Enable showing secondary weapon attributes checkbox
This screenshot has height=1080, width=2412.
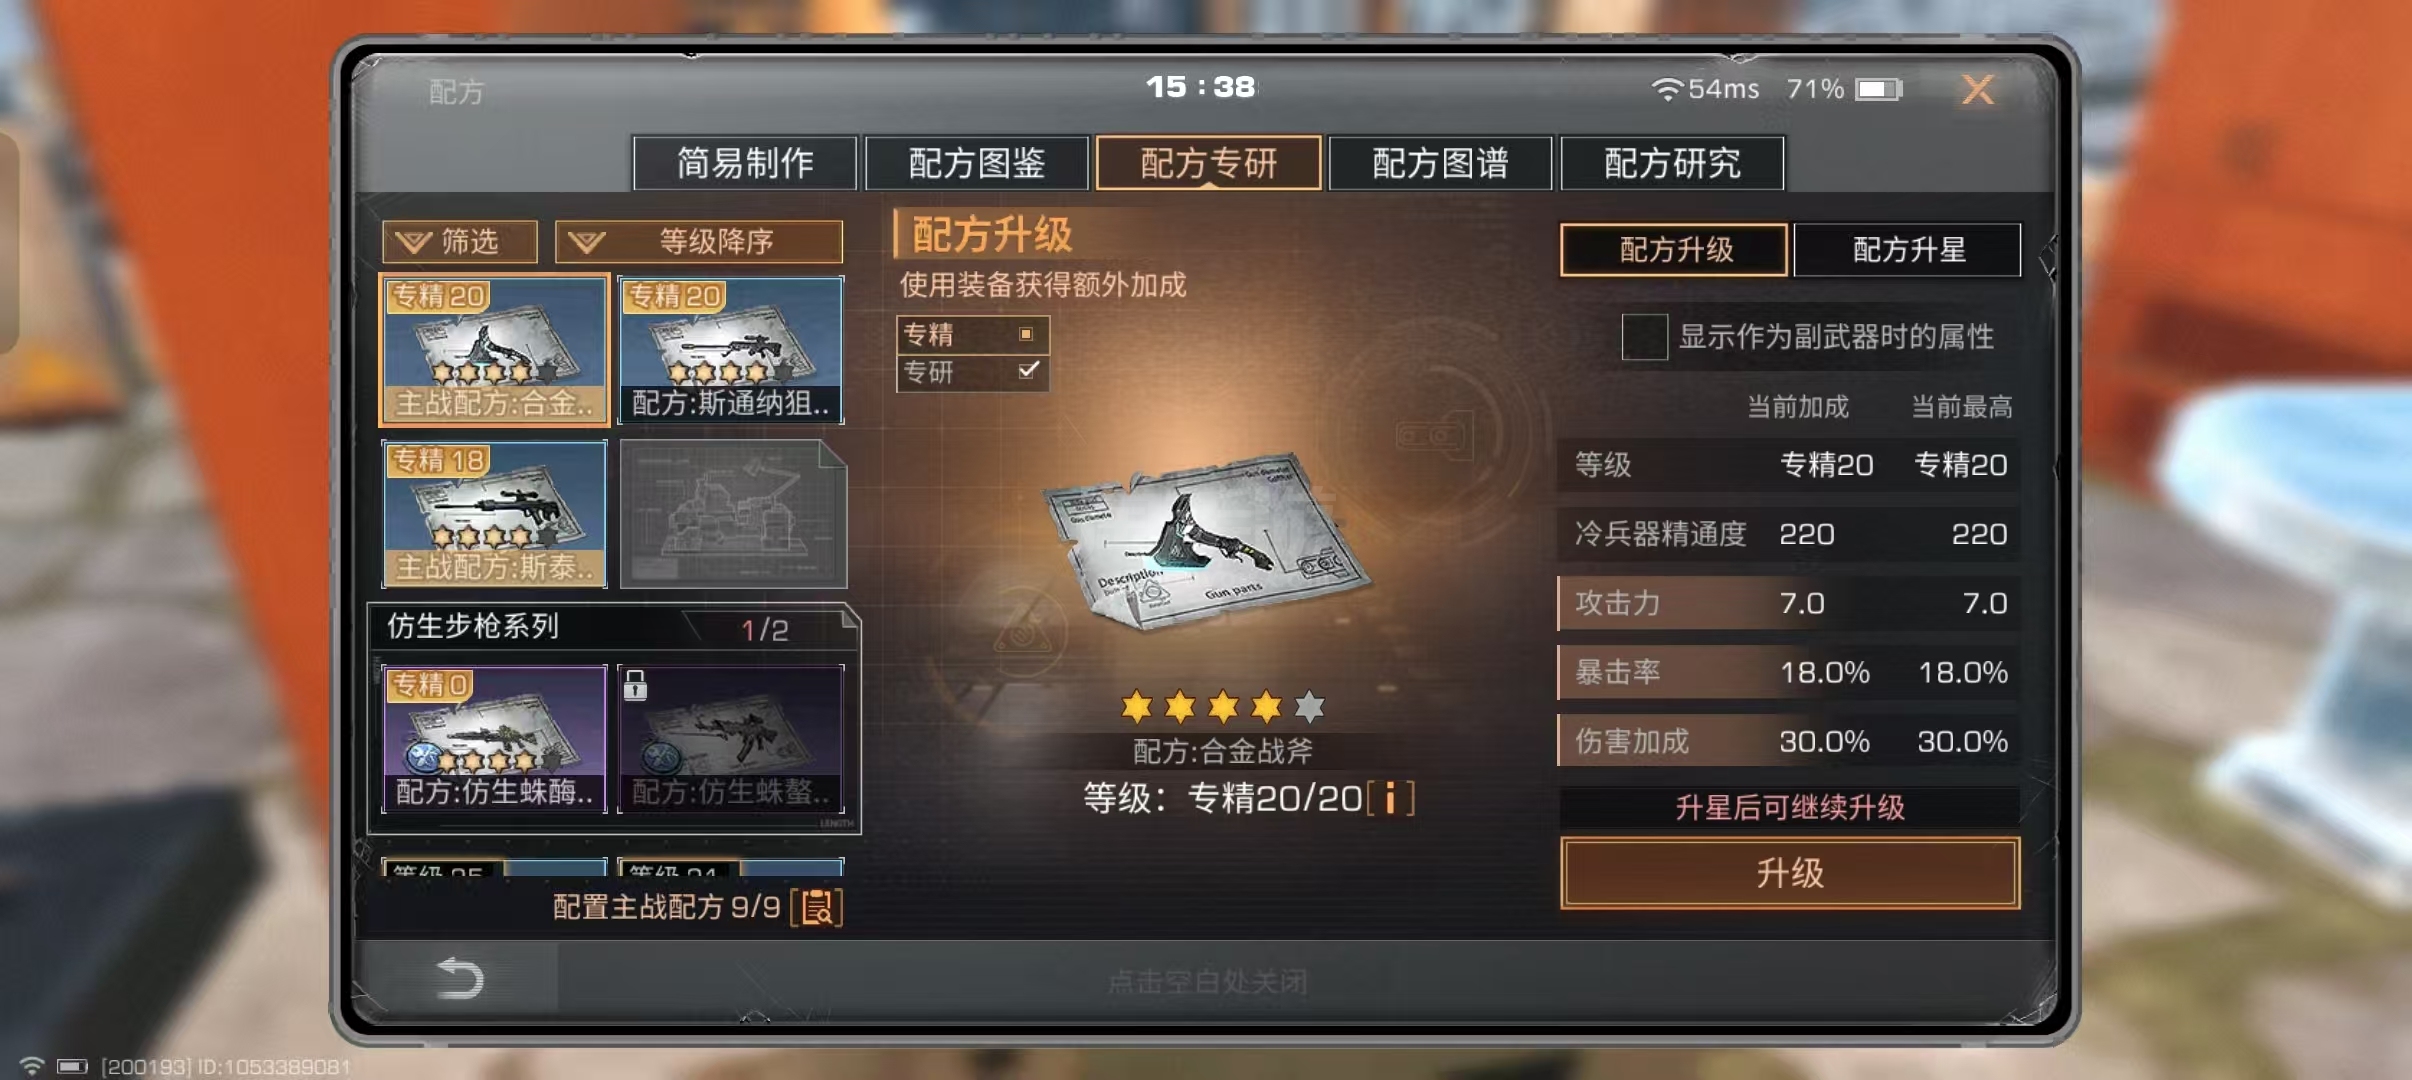click(1644, 337)
